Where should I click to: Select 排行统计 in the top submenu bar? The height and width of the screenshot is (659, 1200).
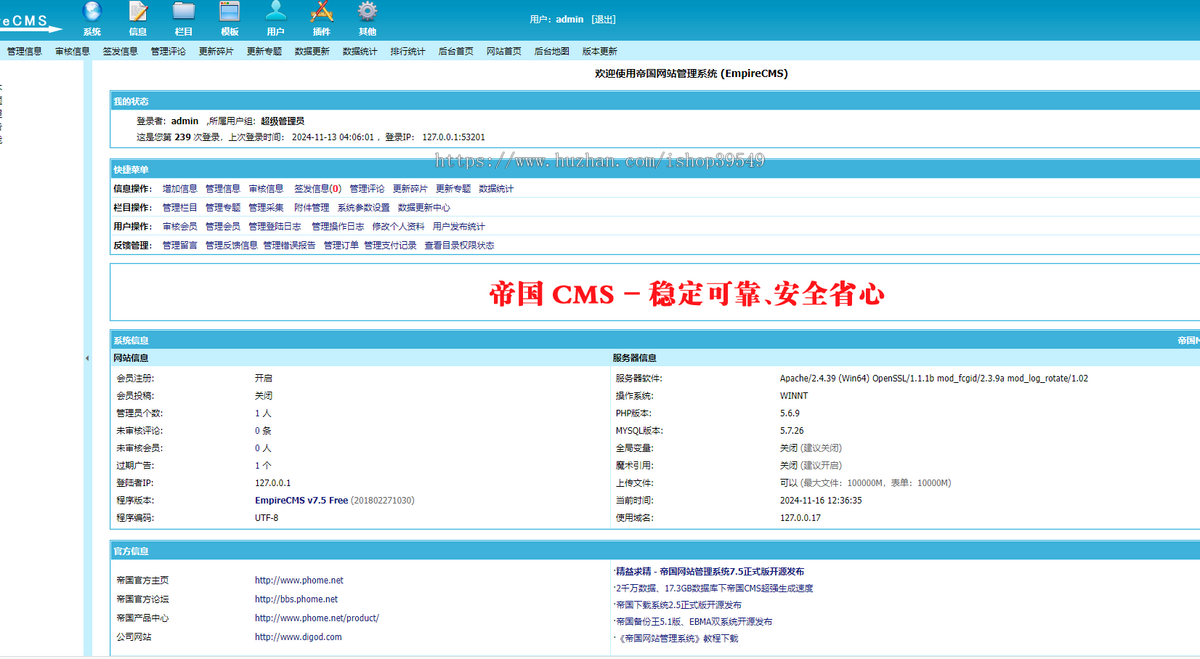point(408,51)
